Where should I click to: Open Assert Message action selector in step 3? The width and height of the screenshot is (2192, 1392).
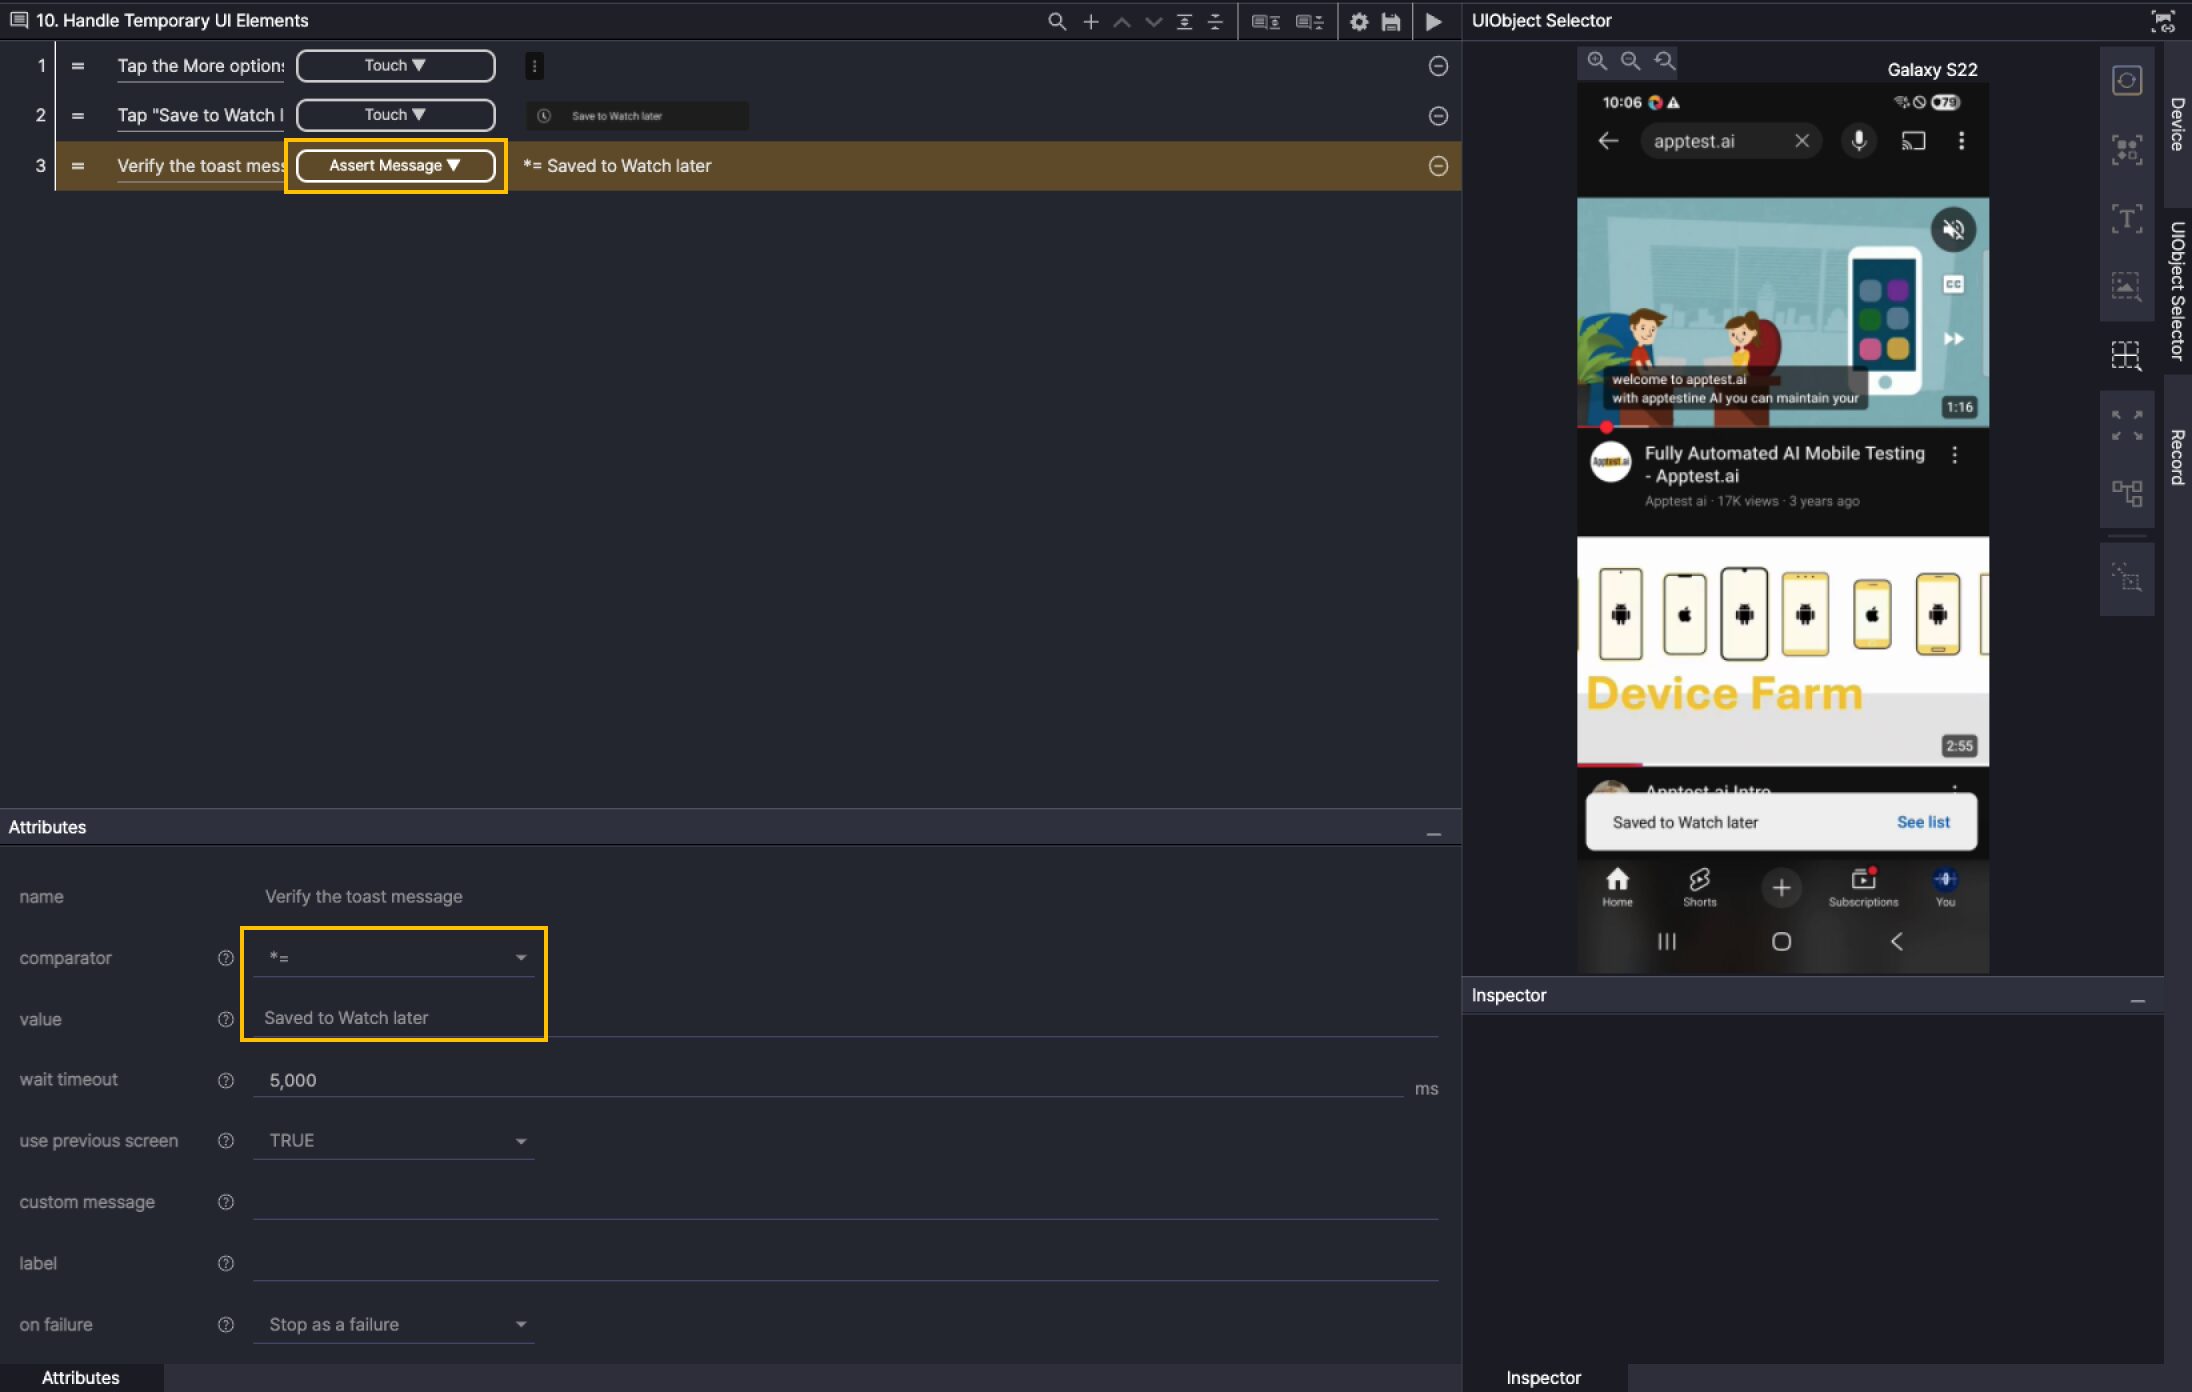pyautogui.click(x=395, y=166)
